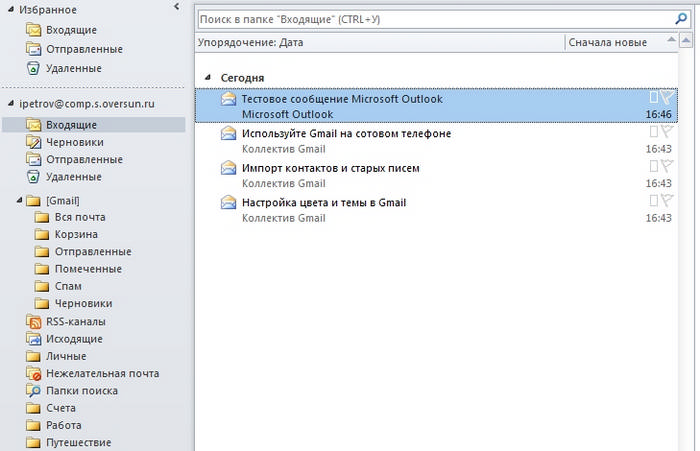Open message Используйте Gmail на сотовом телефоне
Viewport: 700px width, 451px height.
[x=436, y=141]
